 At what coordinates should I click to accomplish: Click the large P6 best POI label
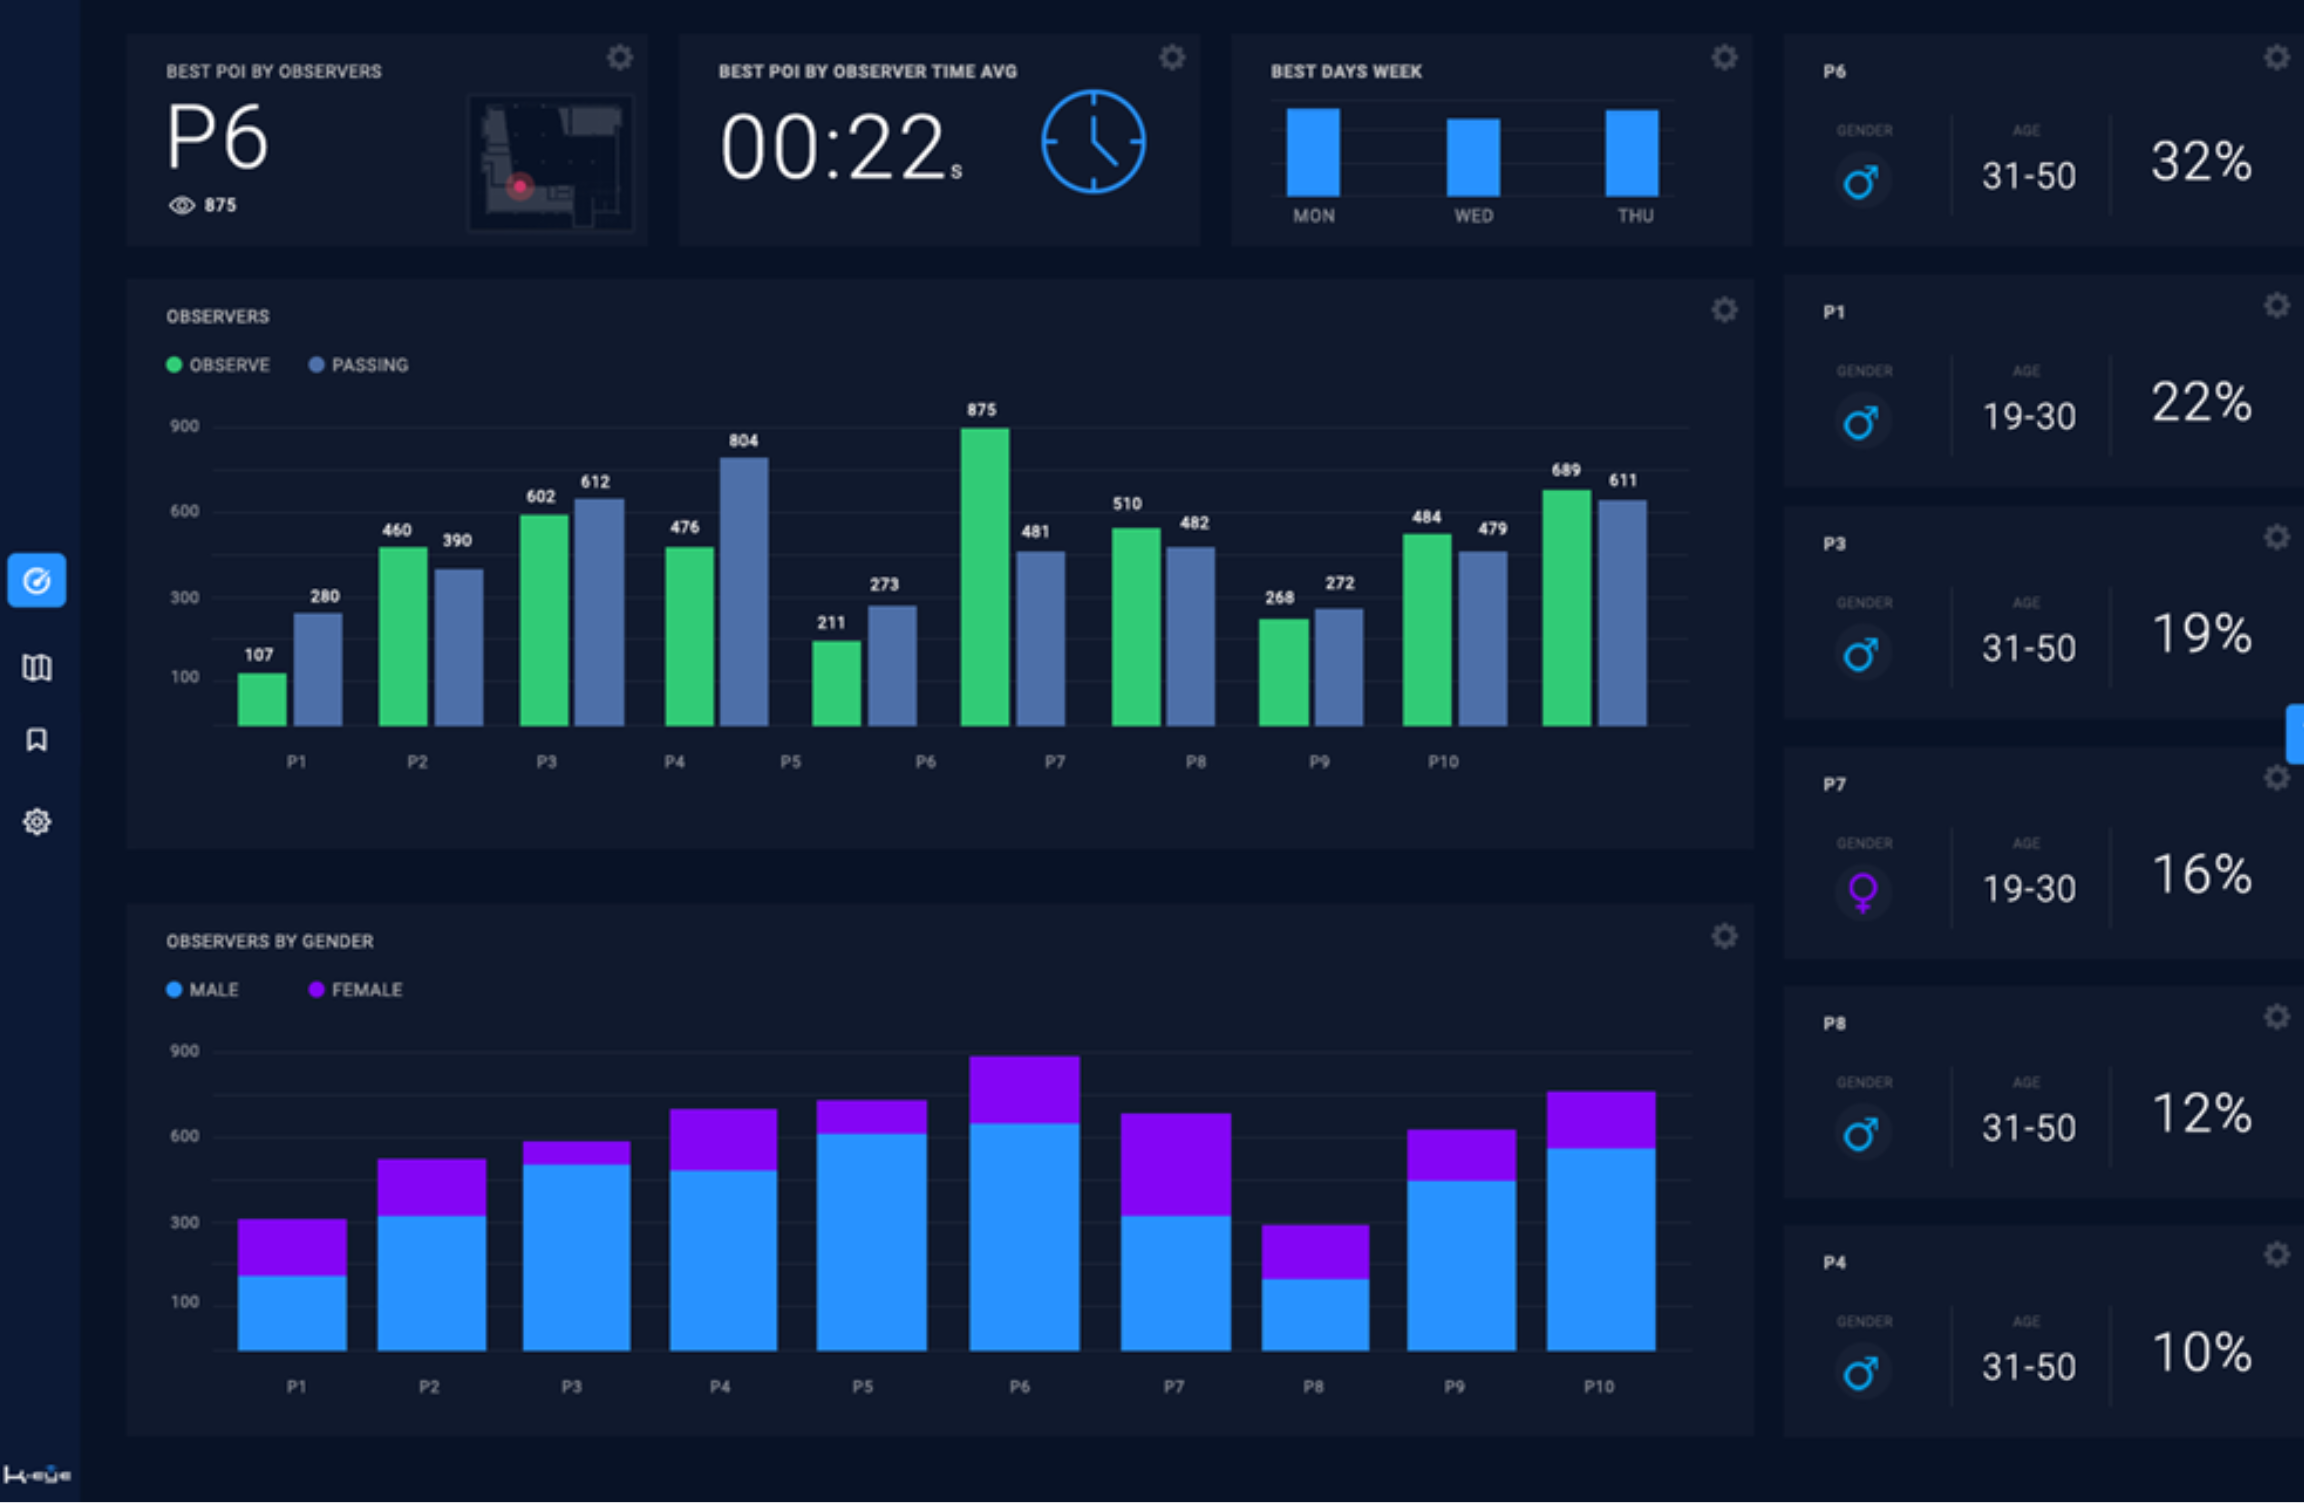point(217,137)
